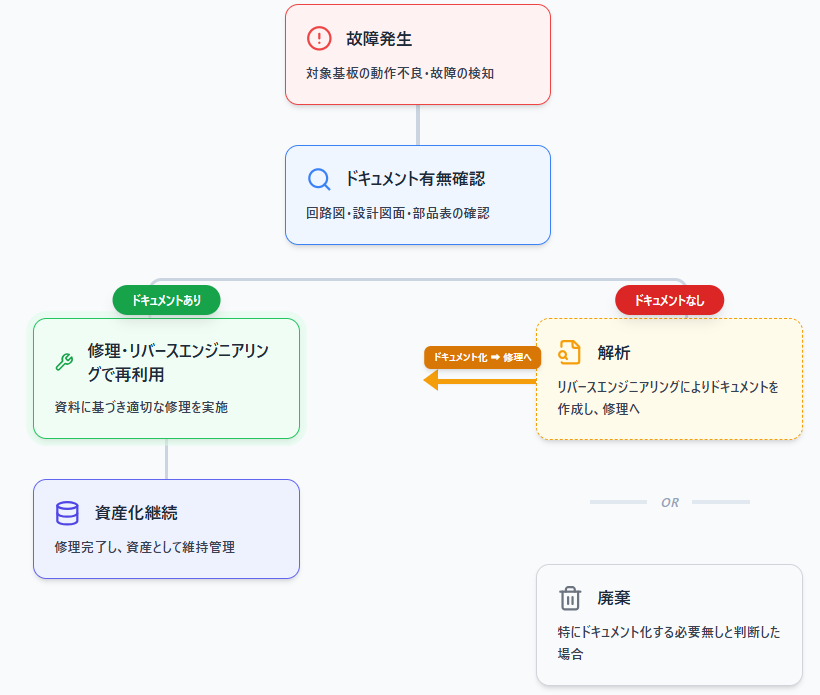Click the purple database icon in 資産化継続

point(67,513)
